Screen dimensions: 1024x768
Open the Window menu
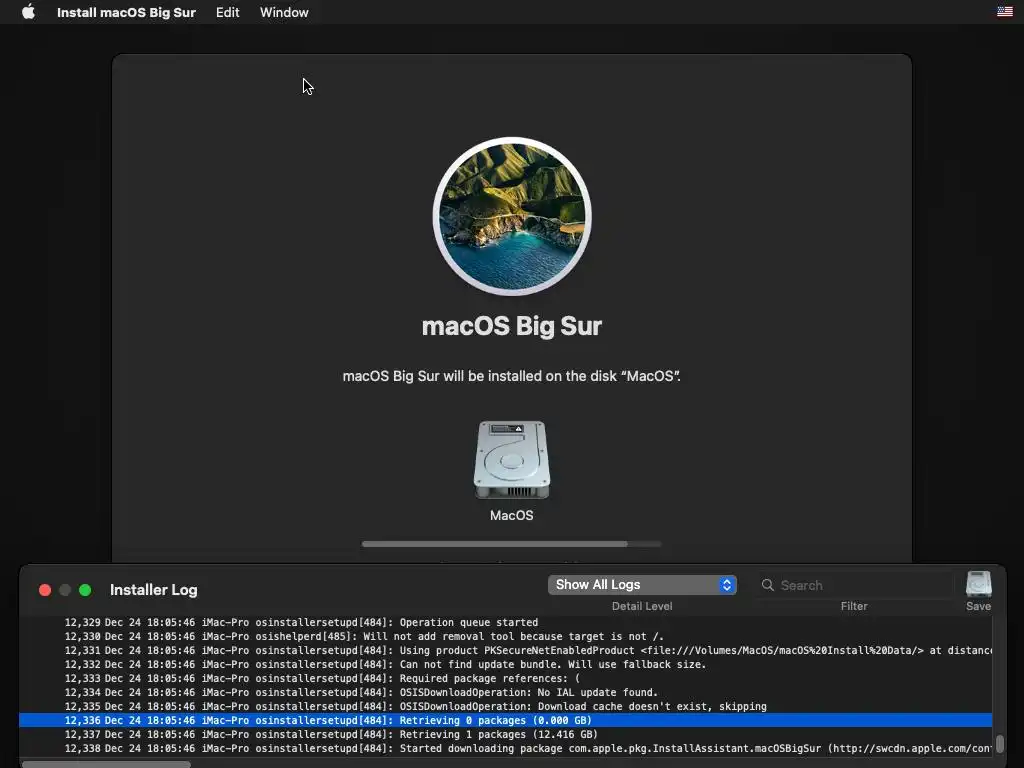[284, 12]
